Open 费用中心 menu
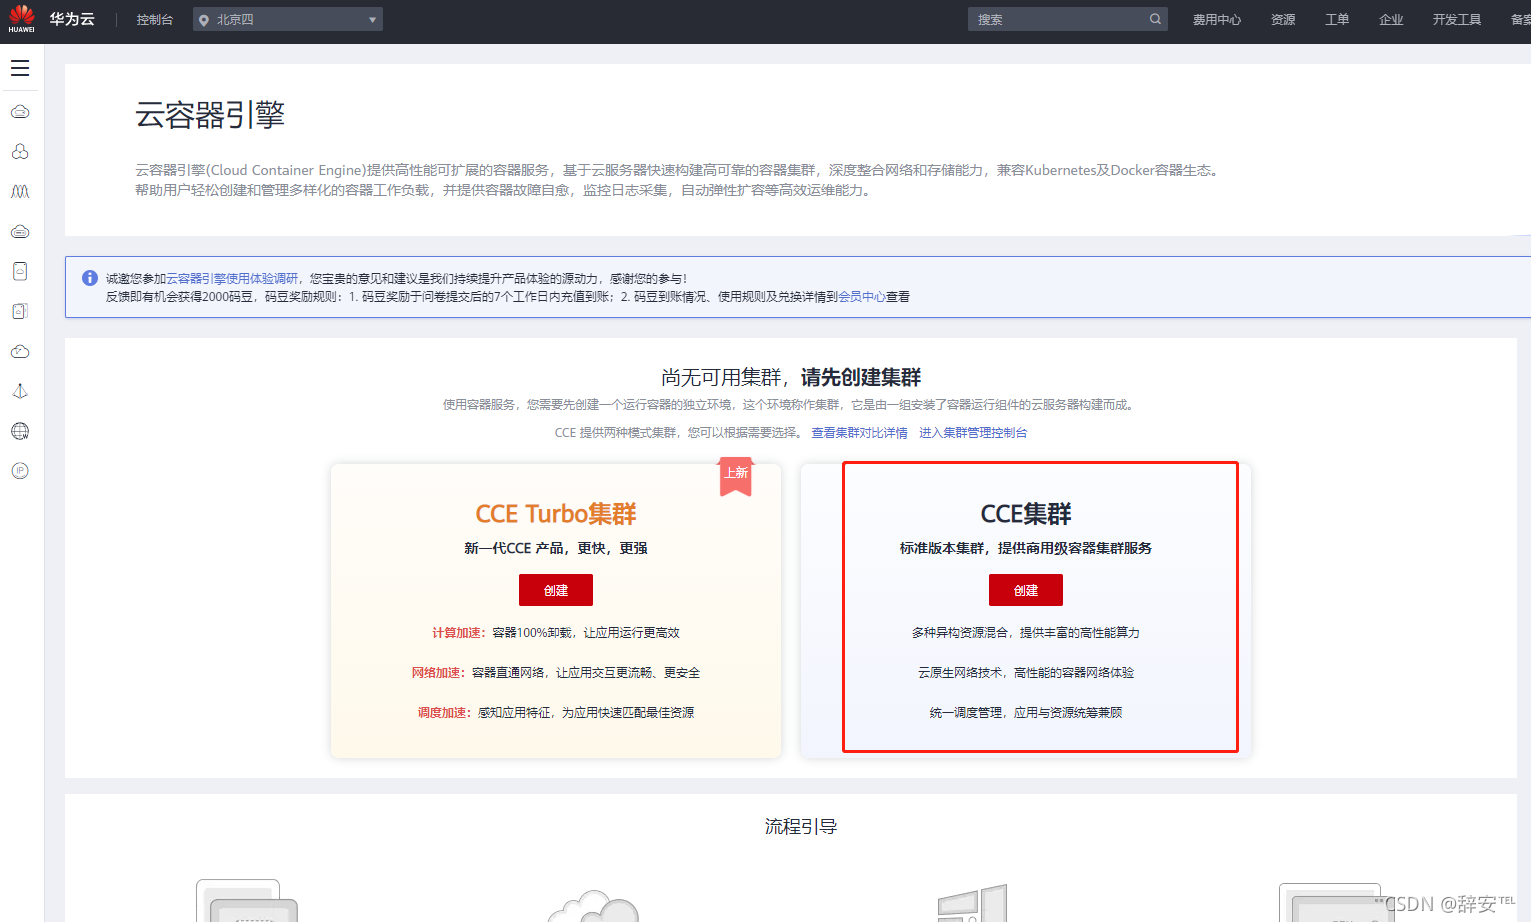The height and width of the screenshot is (922, 1531). [x=1217, y=19]
